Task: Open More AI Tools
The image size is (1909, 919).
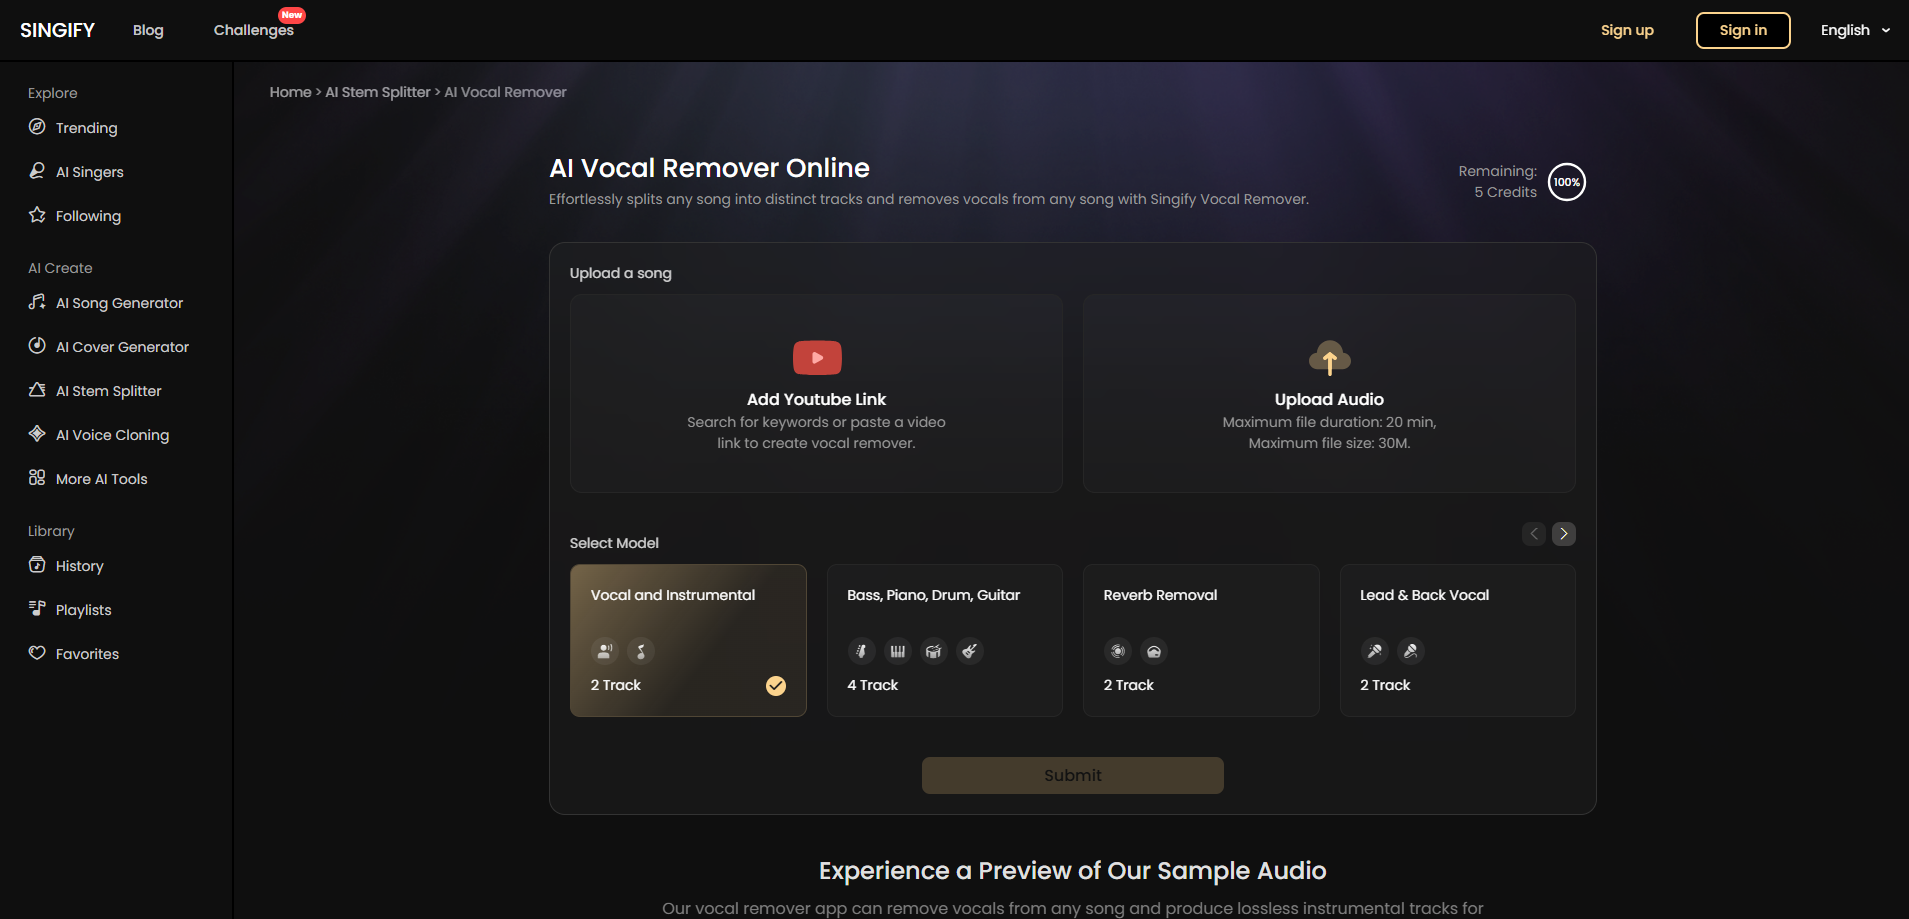Action: point(100,478)
